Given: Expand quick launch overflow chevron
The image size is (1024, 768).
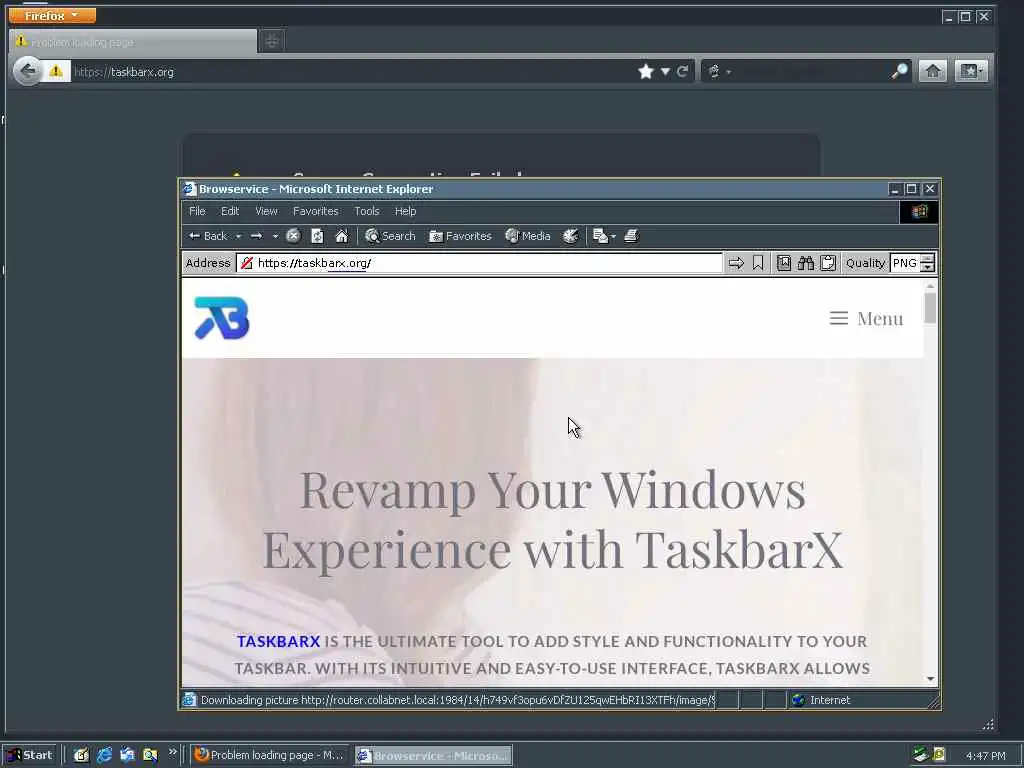Looking at the screenshot, I should (172, 752).
